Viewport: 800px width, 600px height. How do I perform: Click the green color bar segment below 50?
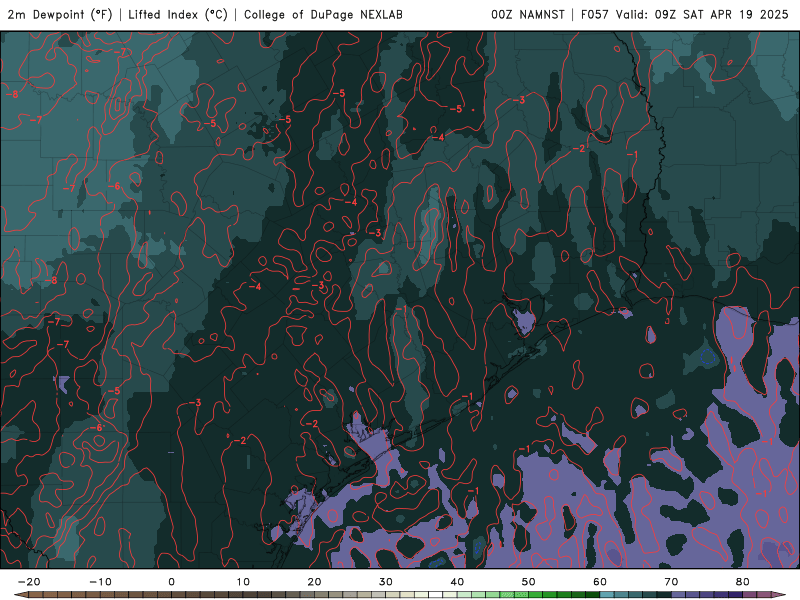coord(535,595)
